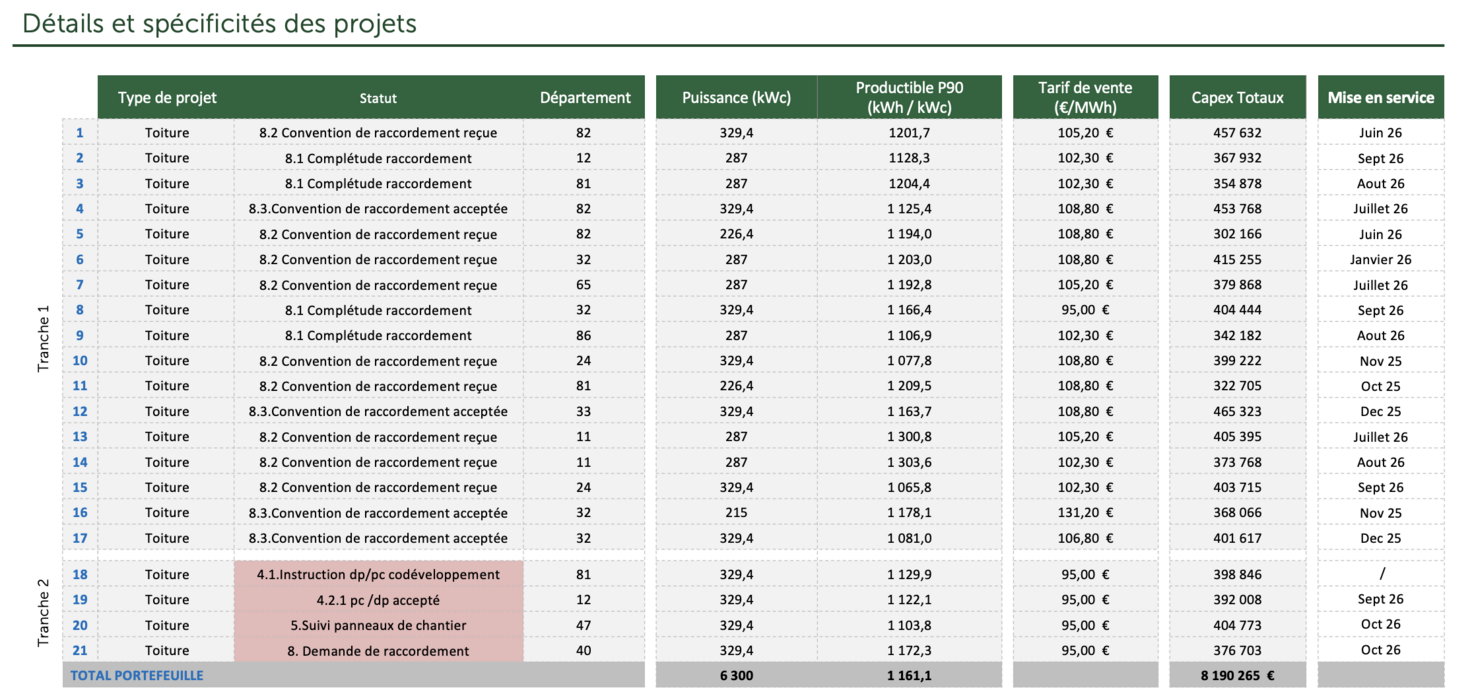
Task: Click productible value '1 209,5'
Action: click(x=909, y=386)
